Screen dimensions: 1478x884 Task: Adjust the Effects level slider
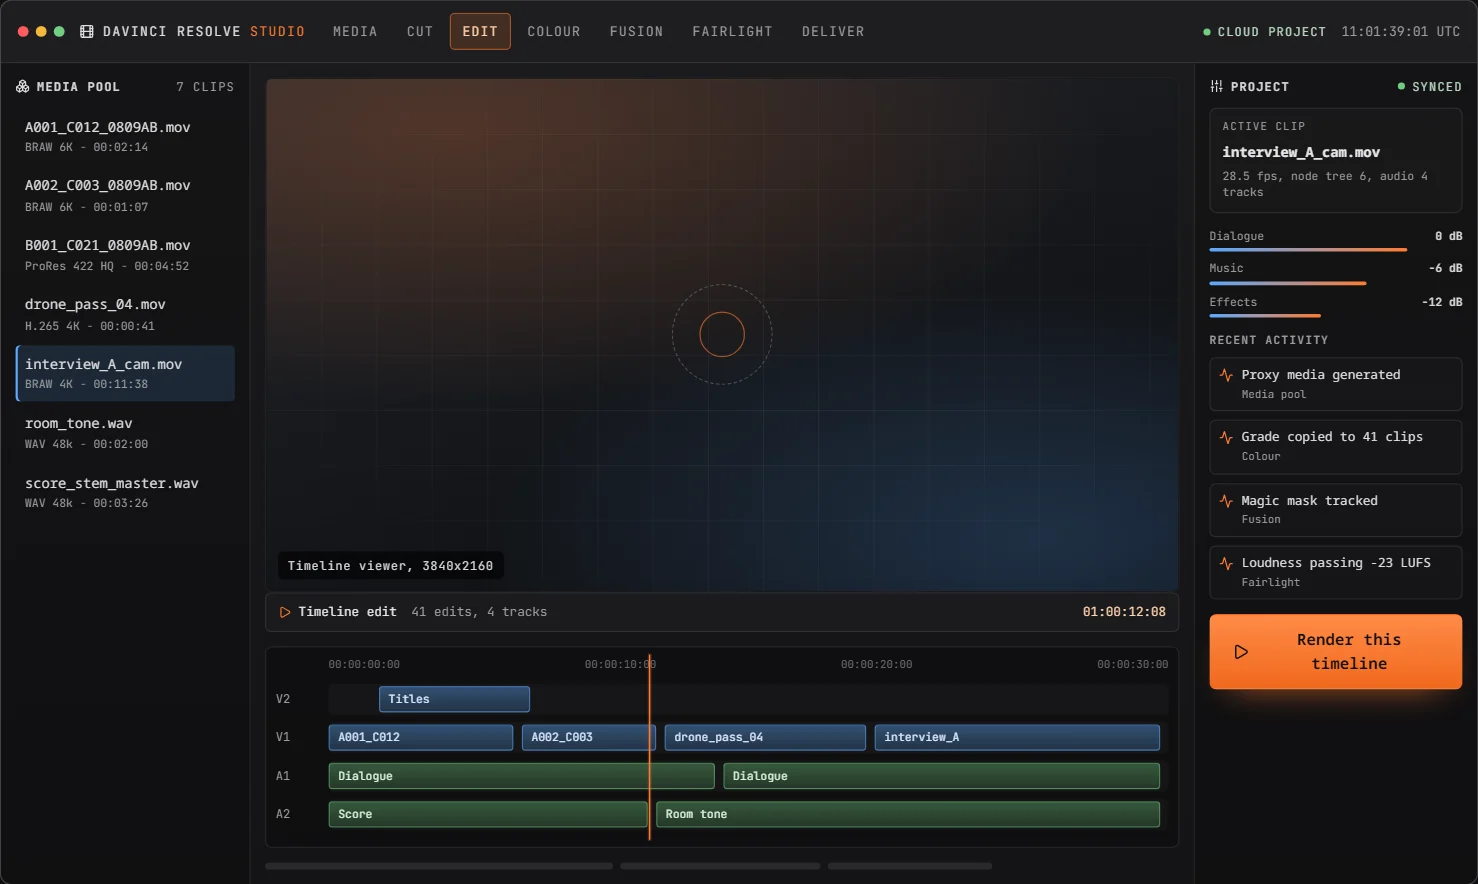tap(1265, 316)
